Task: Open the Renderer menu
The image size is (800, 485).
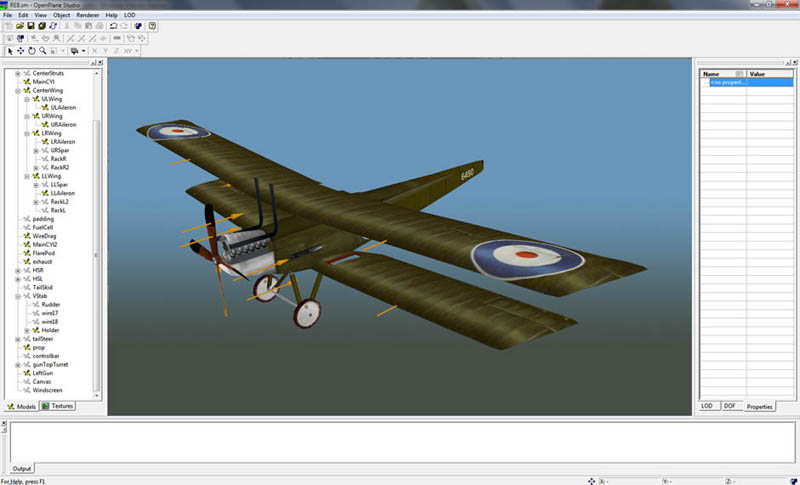Action: tap(88, 15)
